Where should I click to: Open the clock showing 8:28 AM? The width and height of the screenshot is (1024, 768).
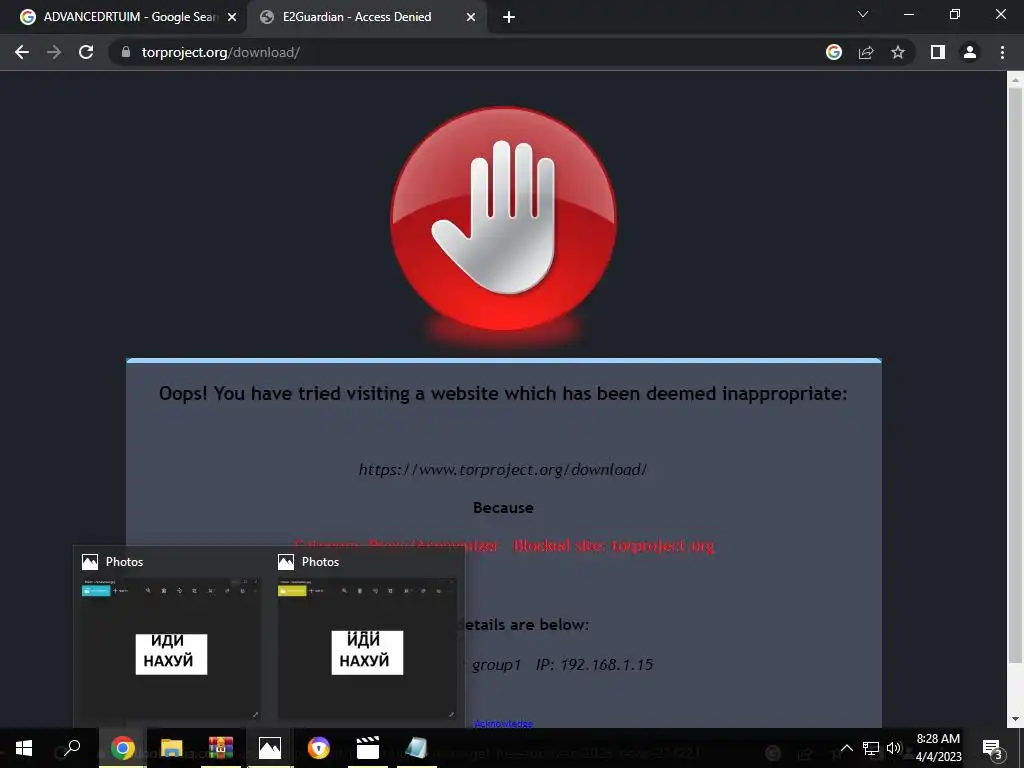coord(938,748)
